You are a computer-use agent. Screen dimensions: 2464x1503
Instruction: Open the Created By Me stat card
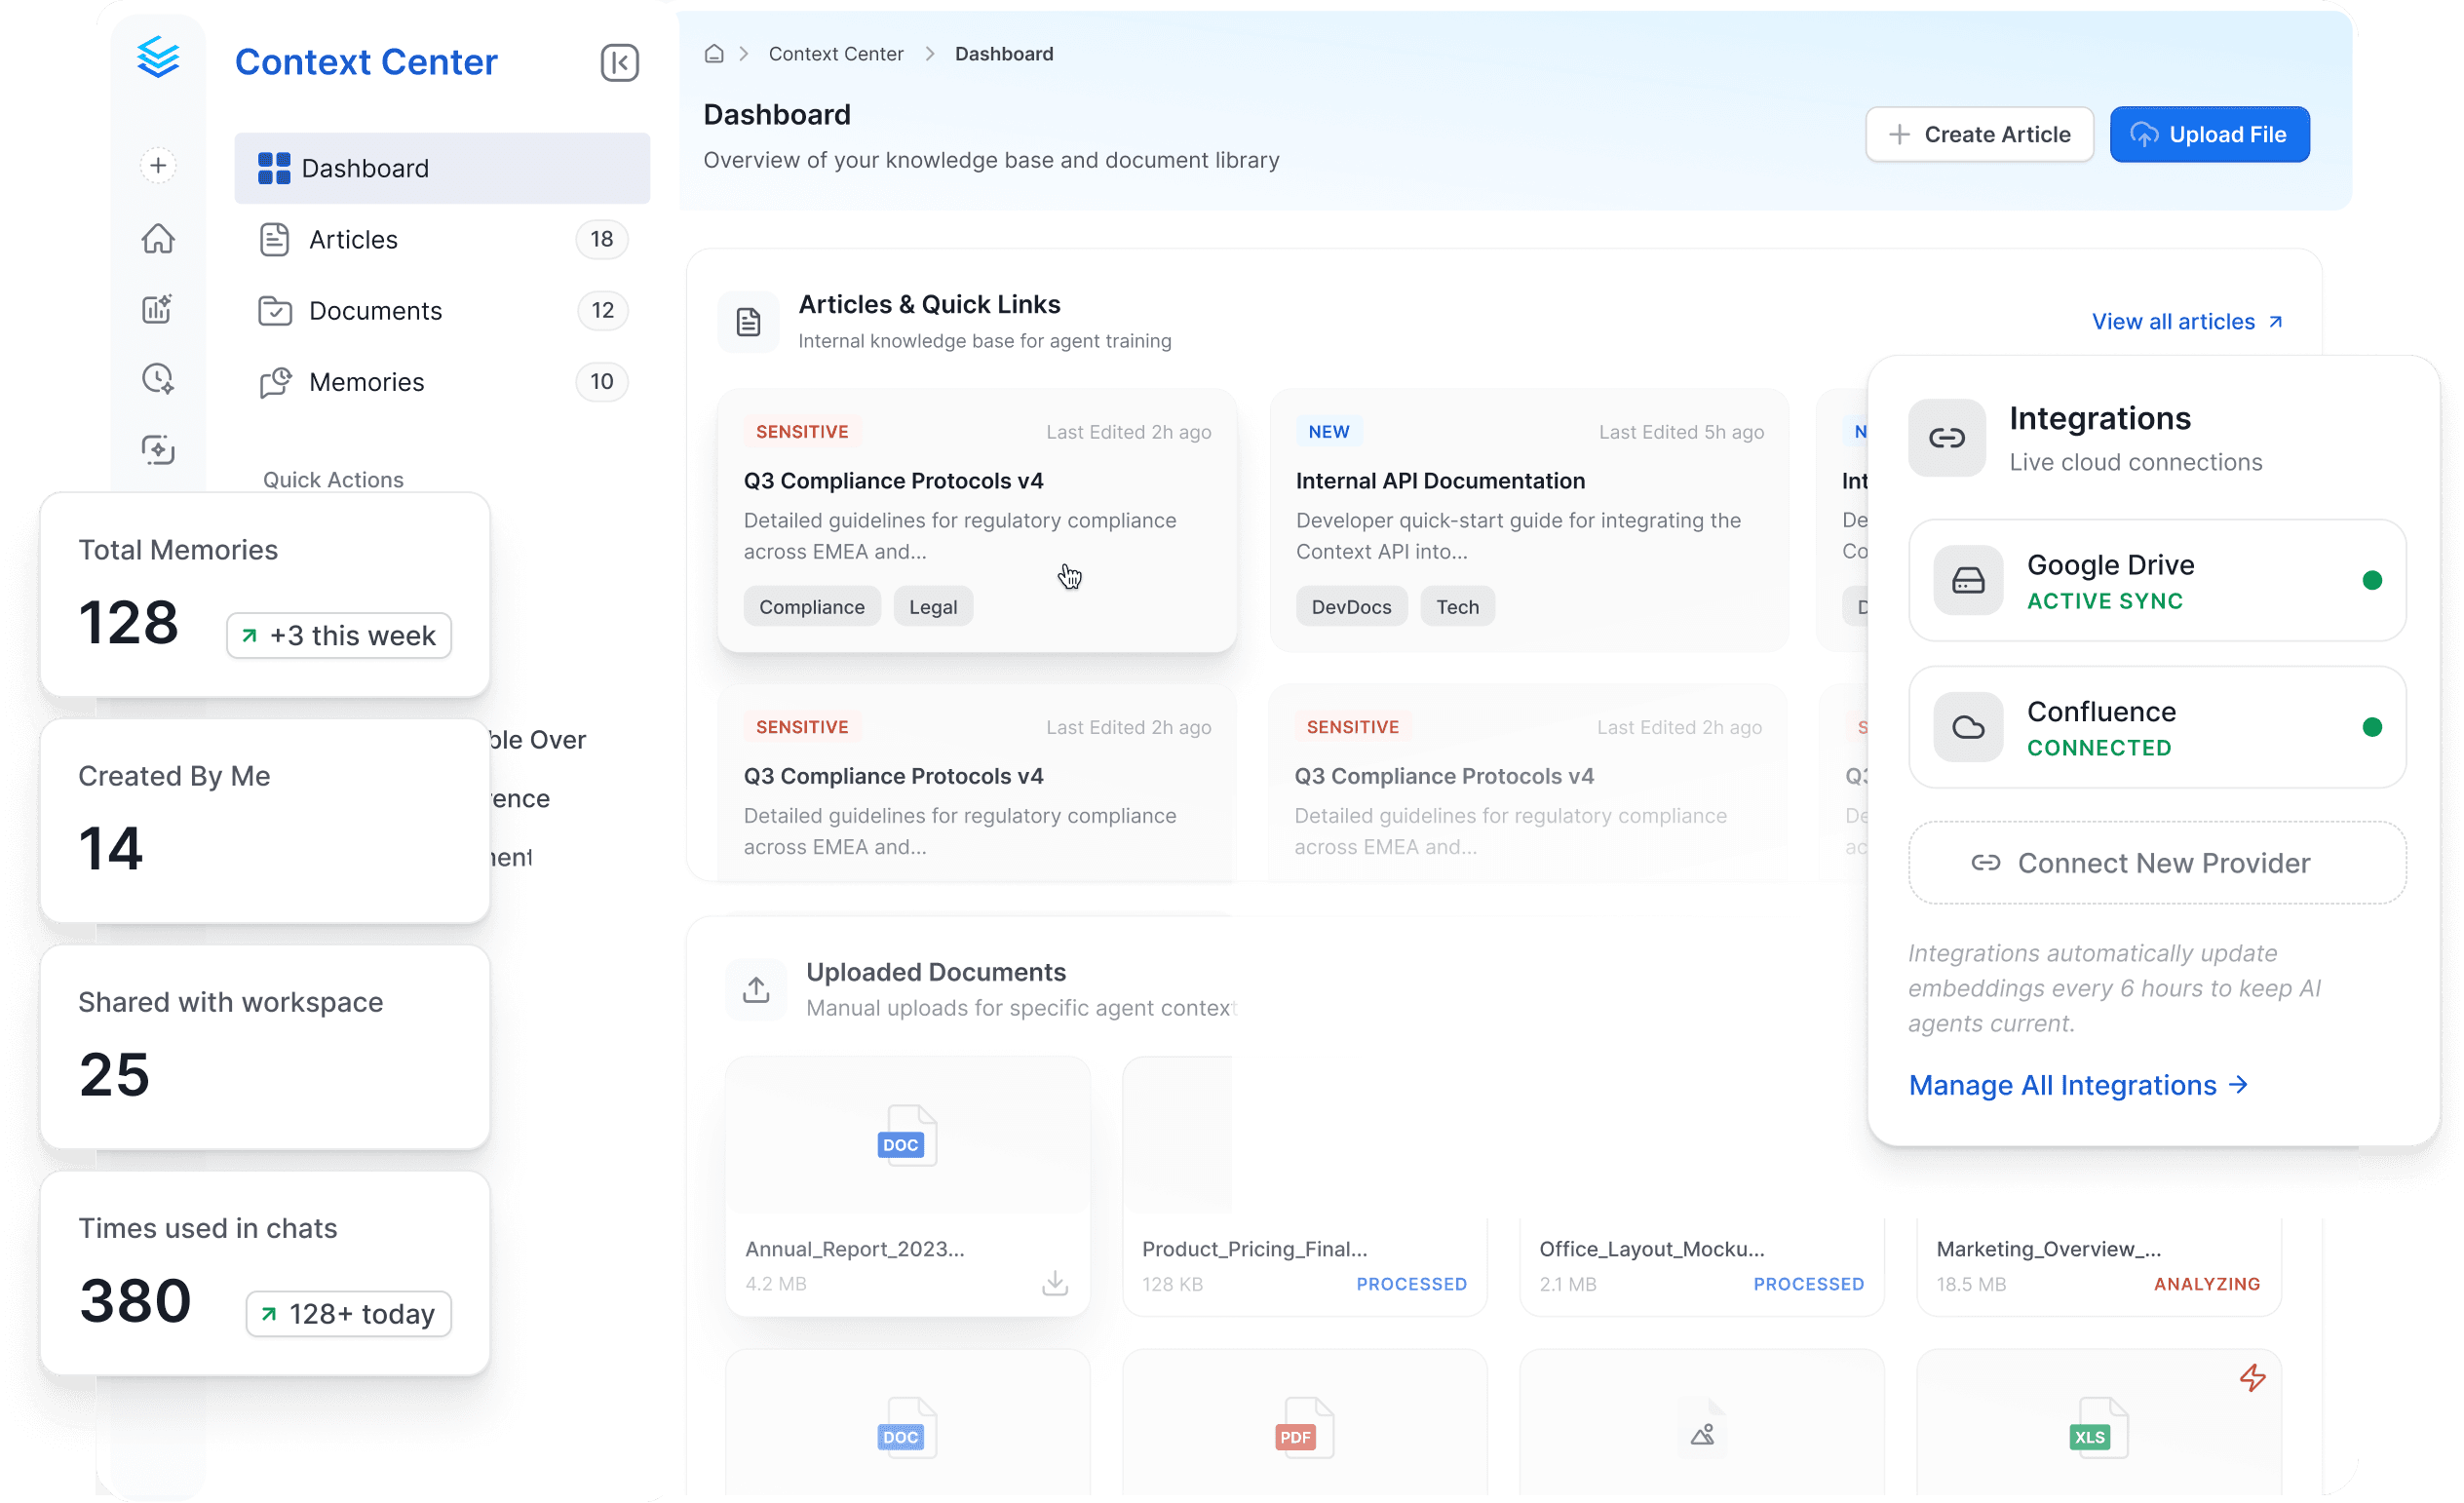click(x=265, y=821)
